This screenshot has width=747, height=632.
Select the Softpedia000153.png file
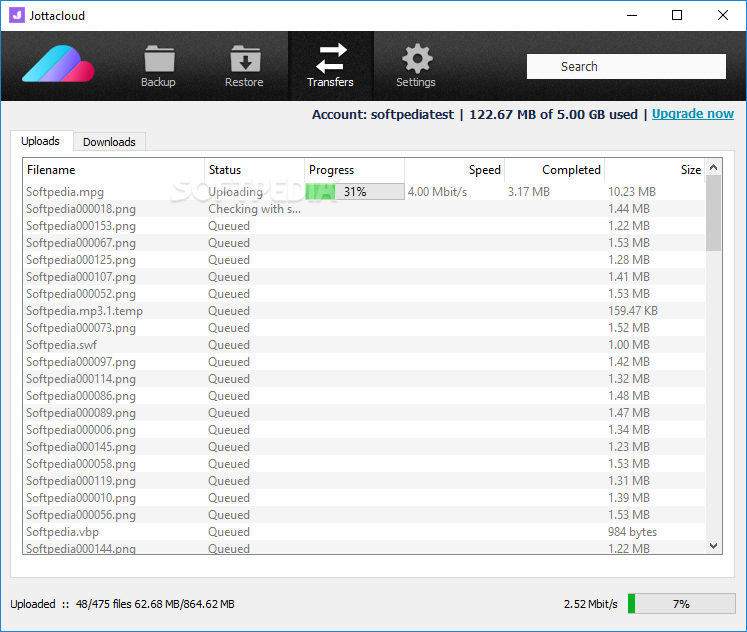click(x=81, y=226)
